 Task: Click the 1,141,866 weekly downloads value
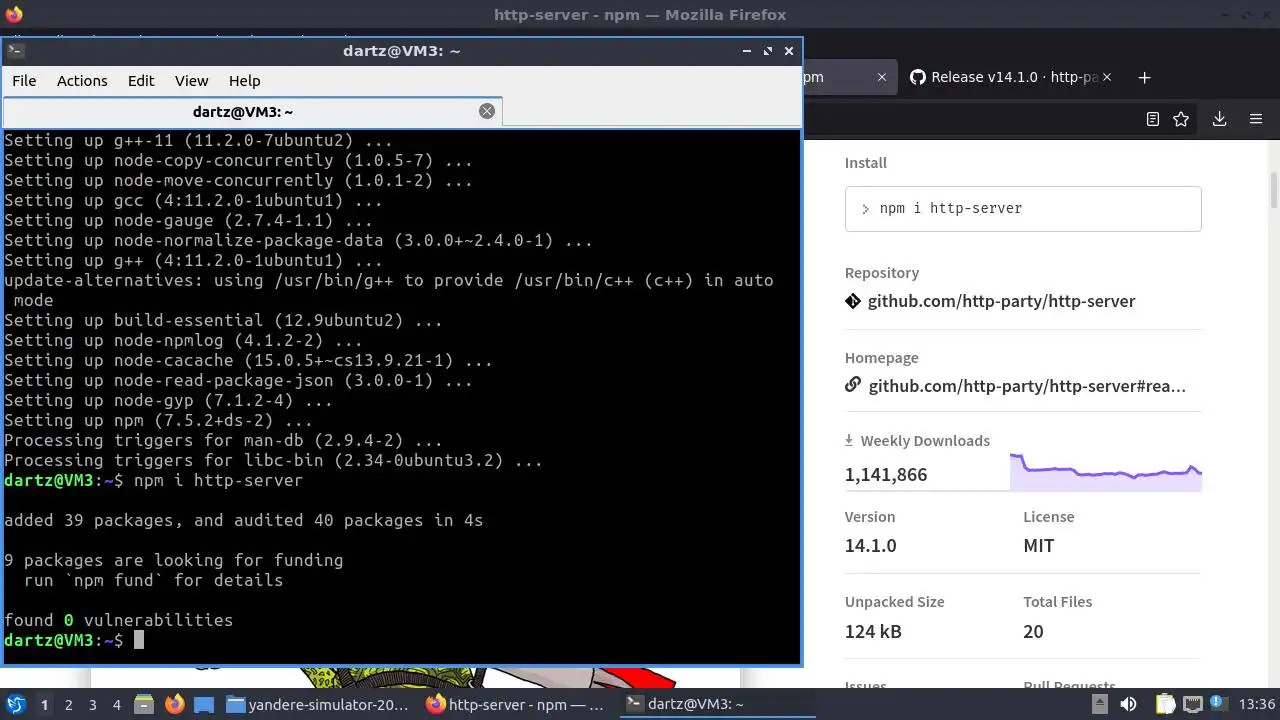(886, 475)
